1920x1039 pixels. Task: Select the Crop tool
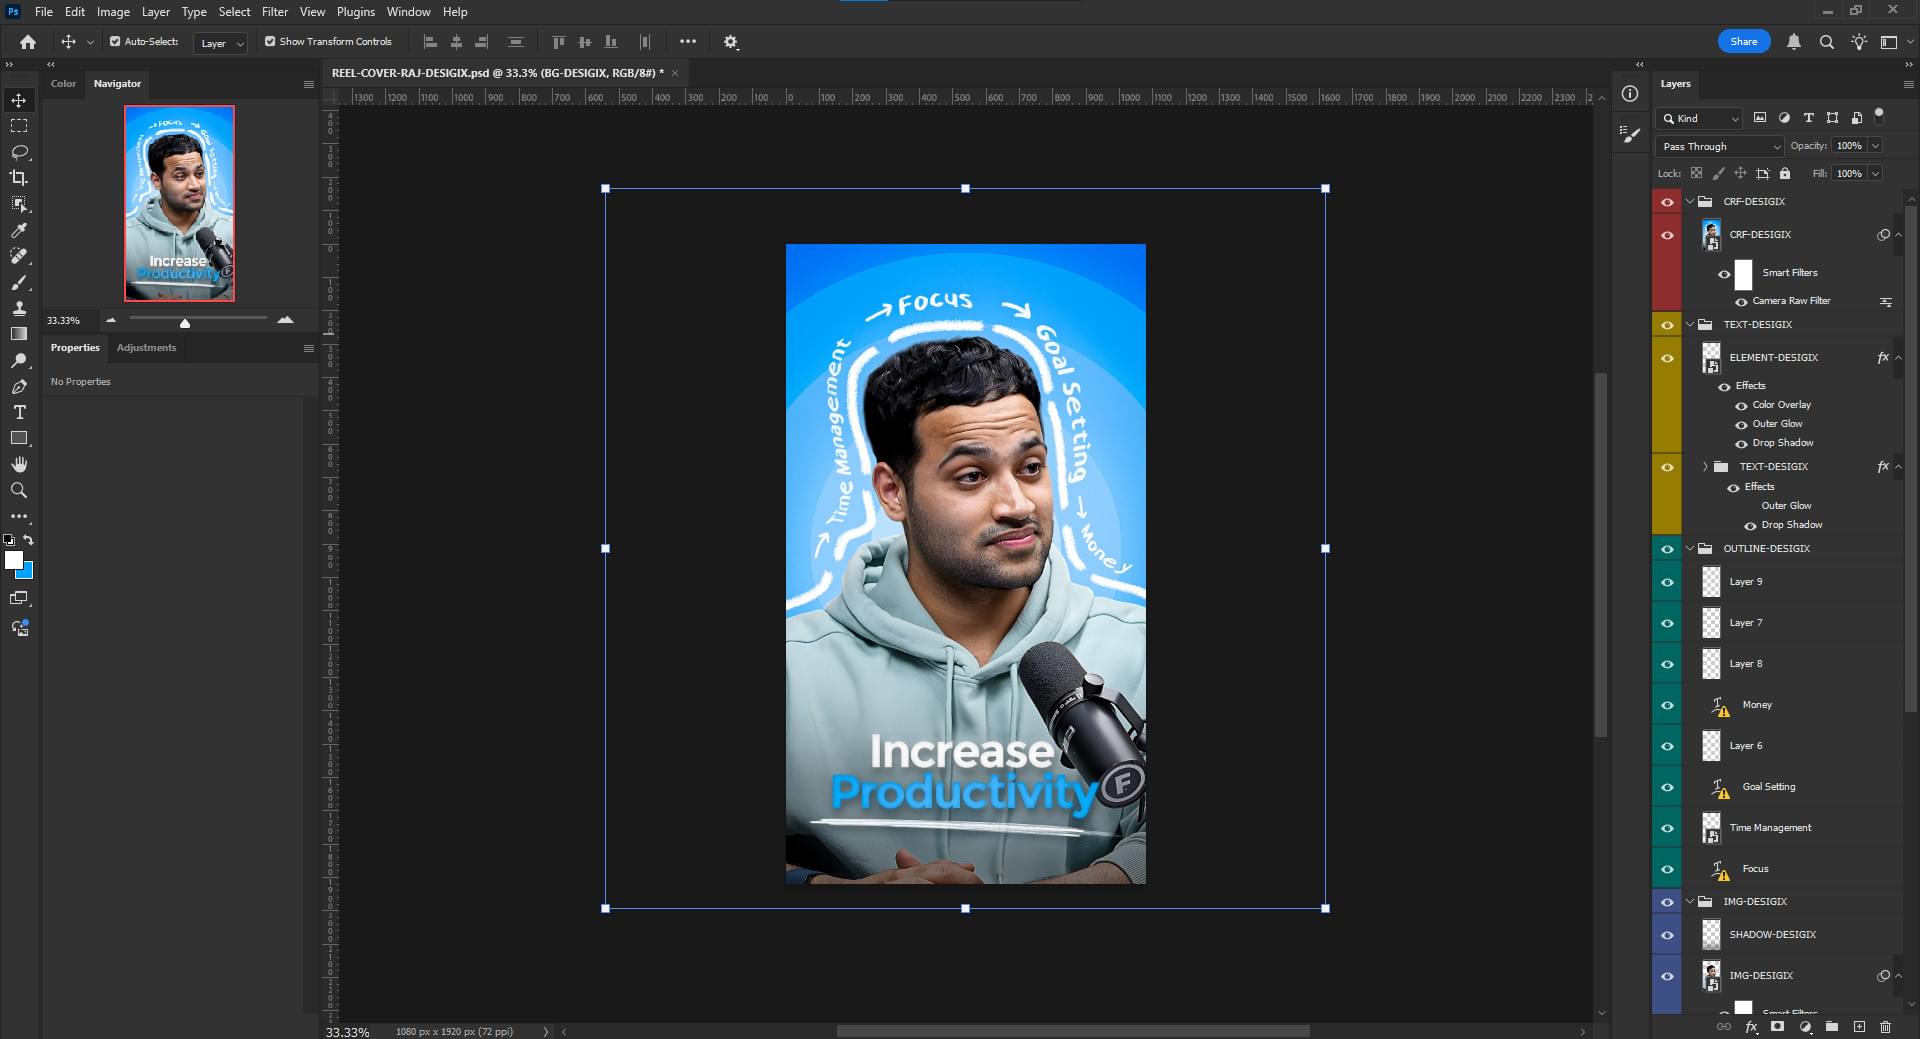pos(19,178)
